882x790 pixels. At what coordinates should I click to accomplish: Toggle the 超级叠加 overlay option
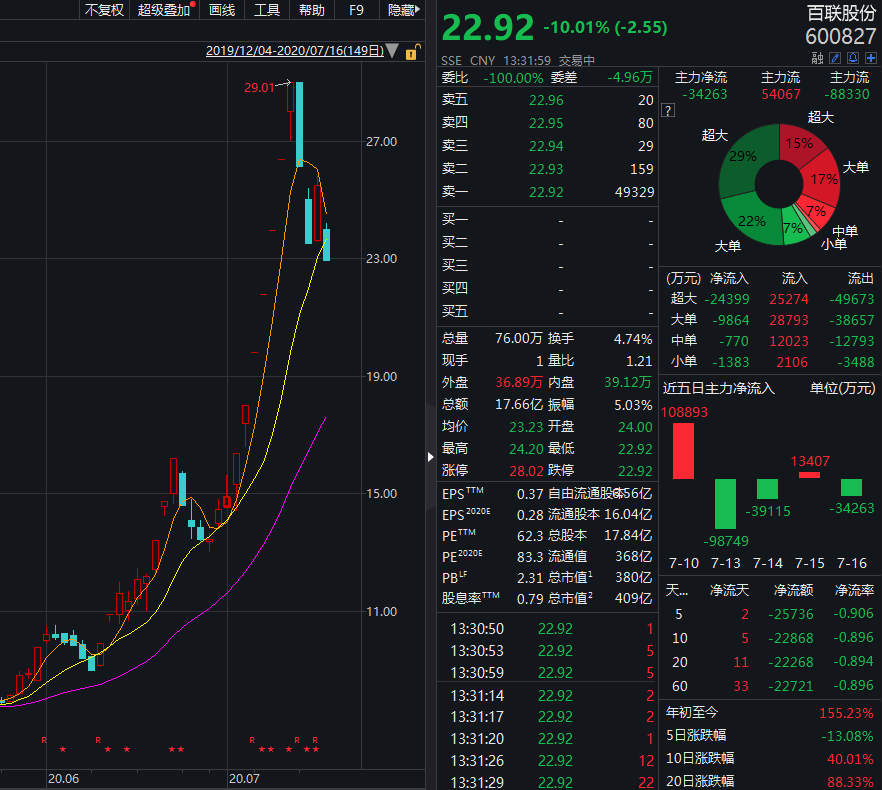(x=165, y=10)
